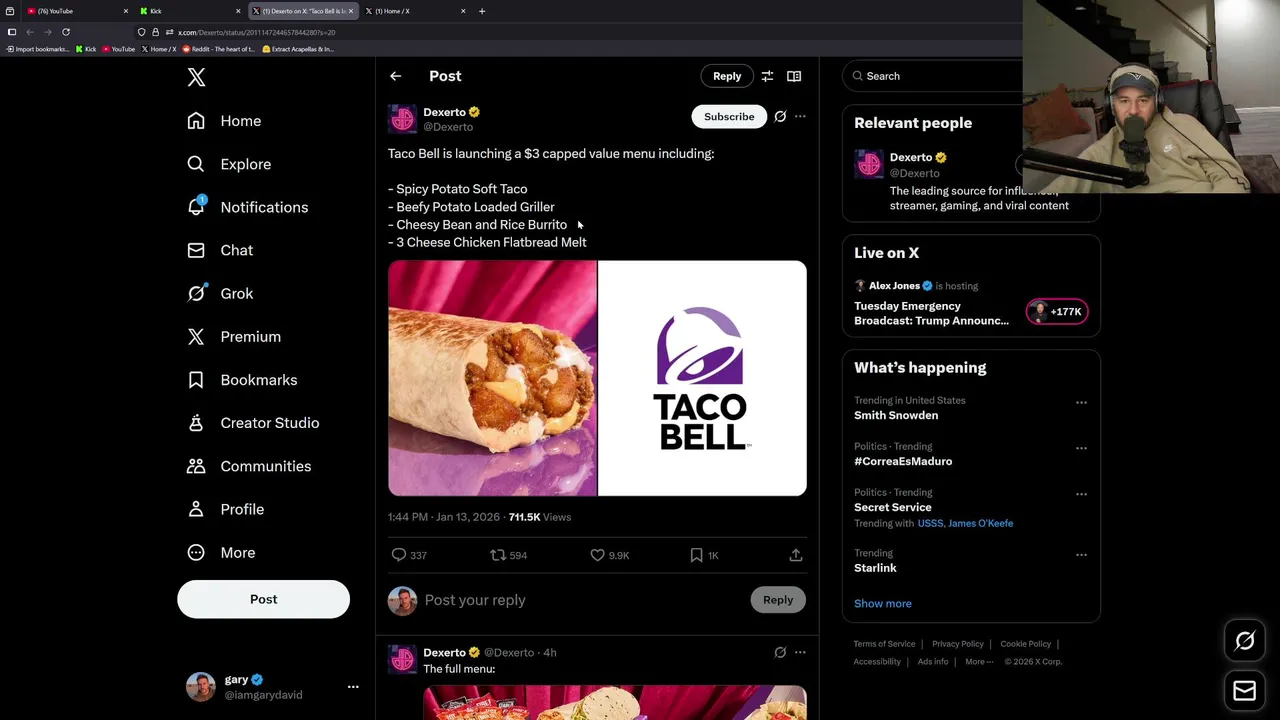This screenshot has height=720, width=1280.
Task: Open the burrito image in post
Action: coord(492,378)
